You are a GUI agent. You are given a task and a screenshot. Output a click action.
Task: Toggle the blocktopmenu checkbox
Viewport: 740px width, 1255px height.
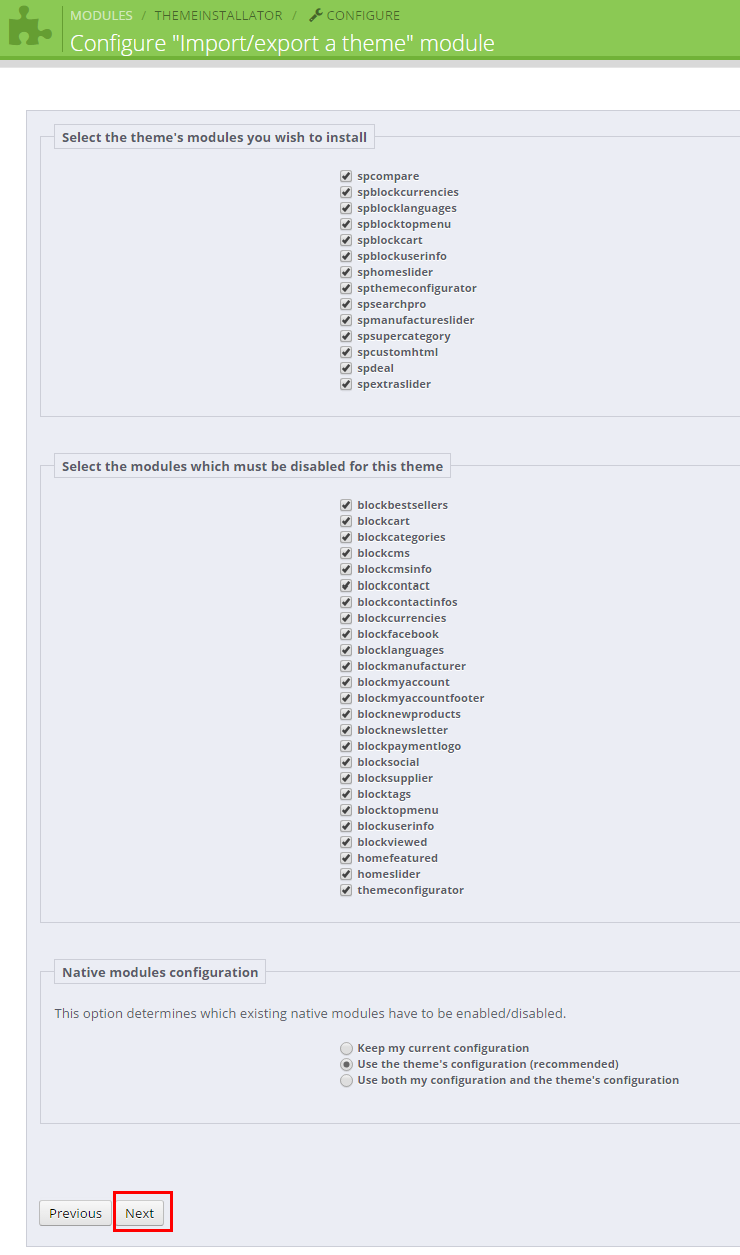[346, 810]
